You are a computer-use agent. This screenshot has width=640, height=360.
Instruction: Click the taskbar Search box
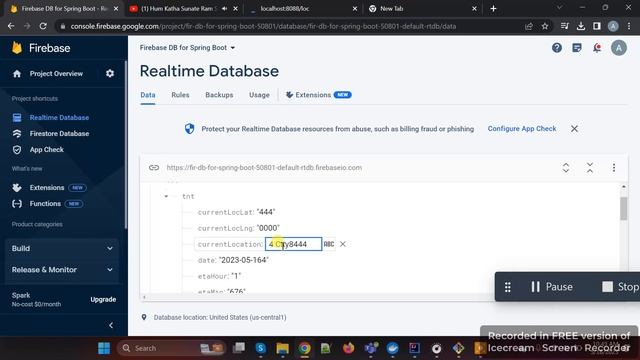click(x=171, y=348)
